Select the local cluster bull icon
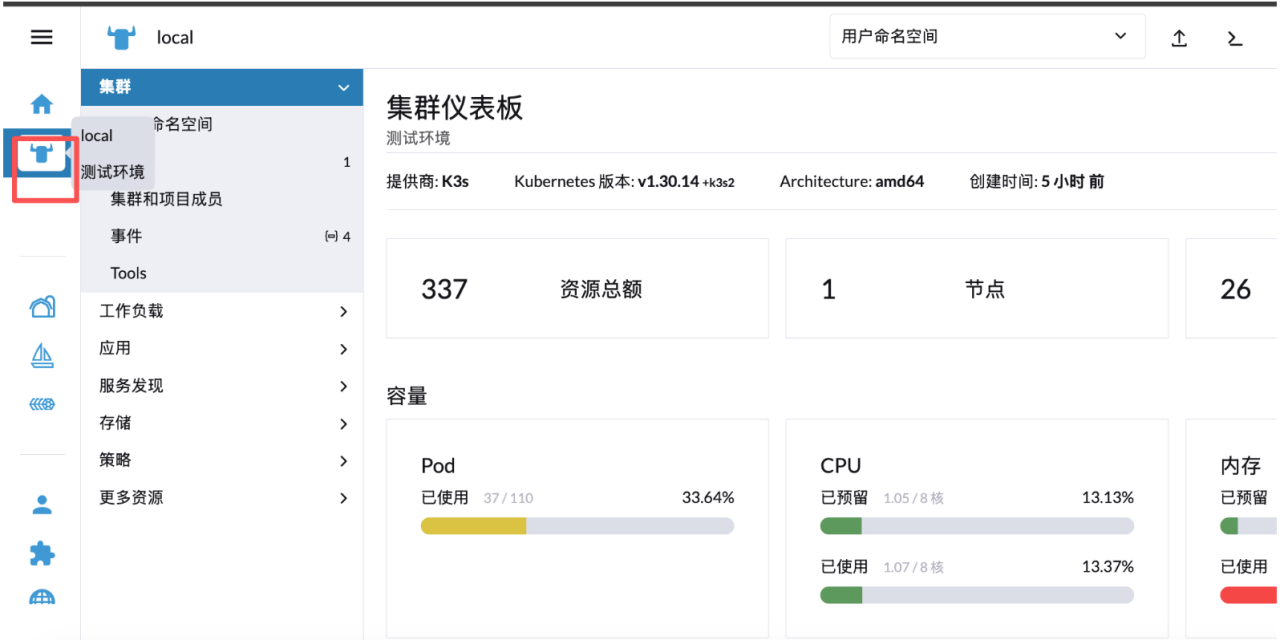The height and width of the screenshot is (640, 1280). coord(41,154)
